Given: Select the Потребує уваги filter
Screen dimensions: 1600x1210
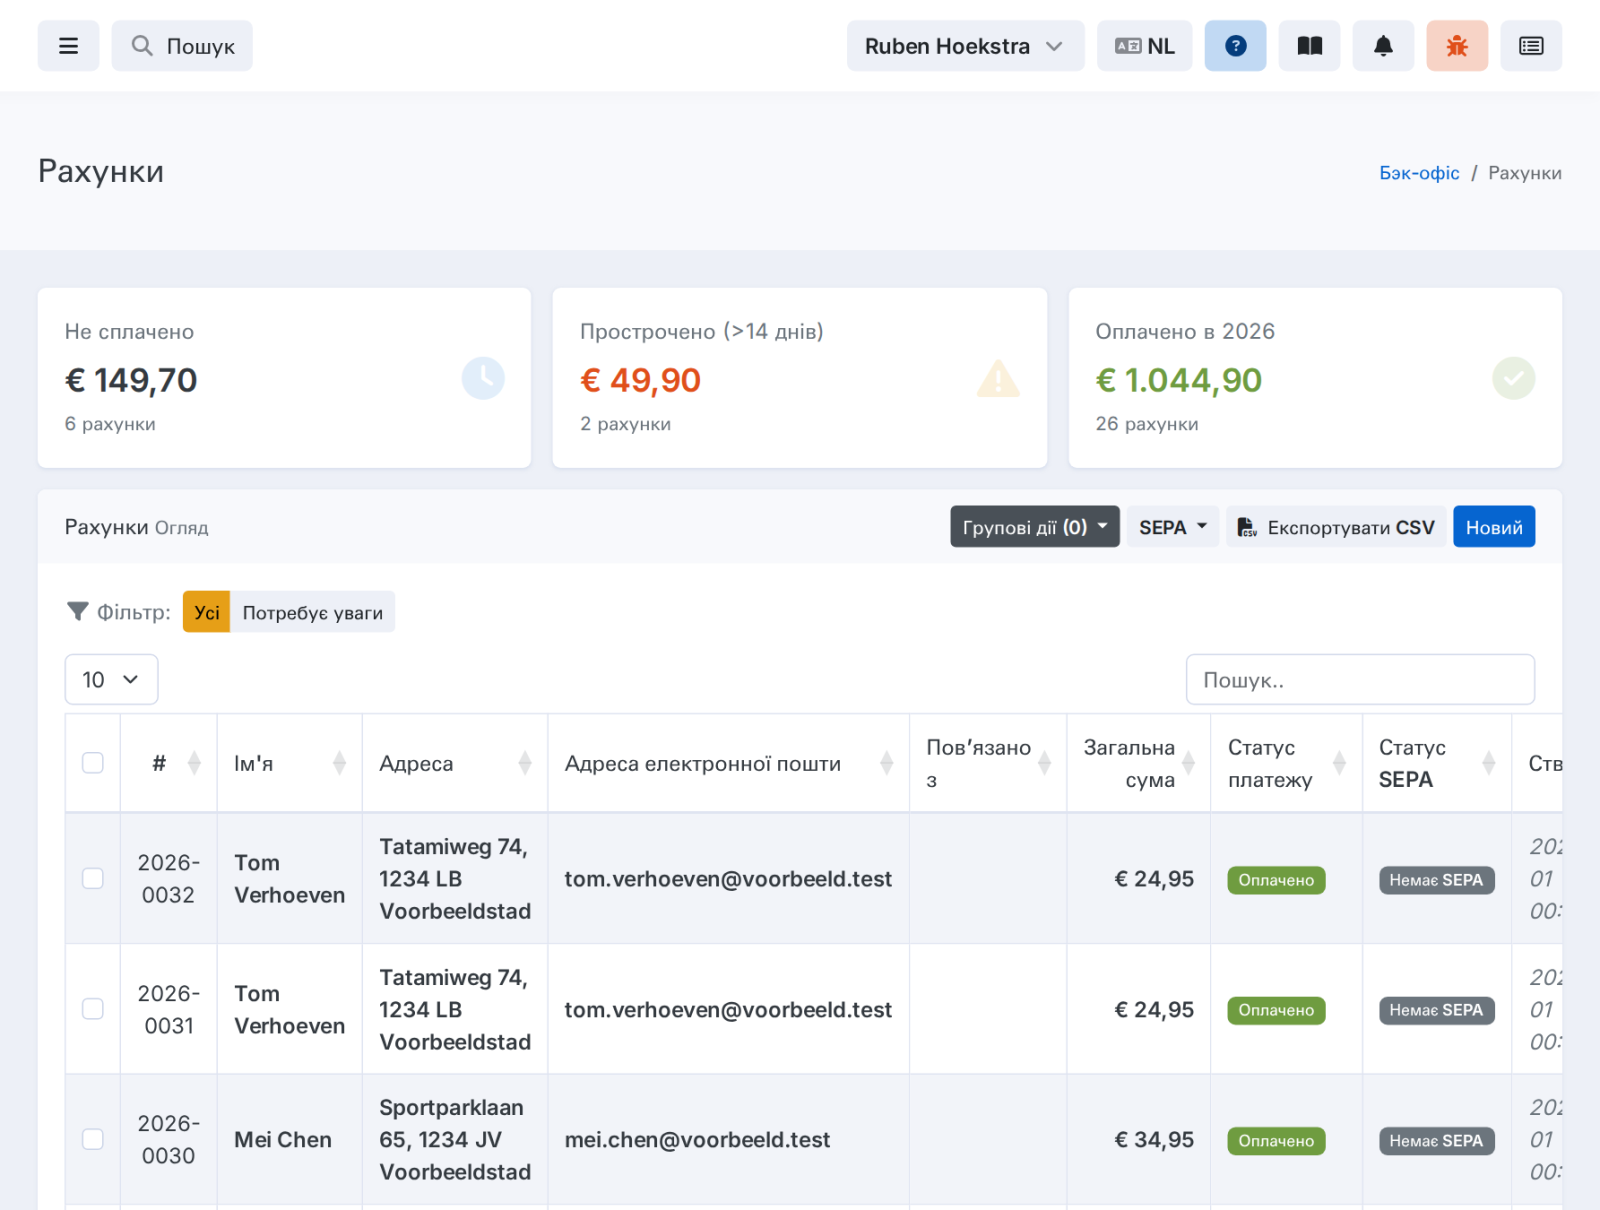Looking at the screenshot, I should pyautogui.click(x=312, y=612).
